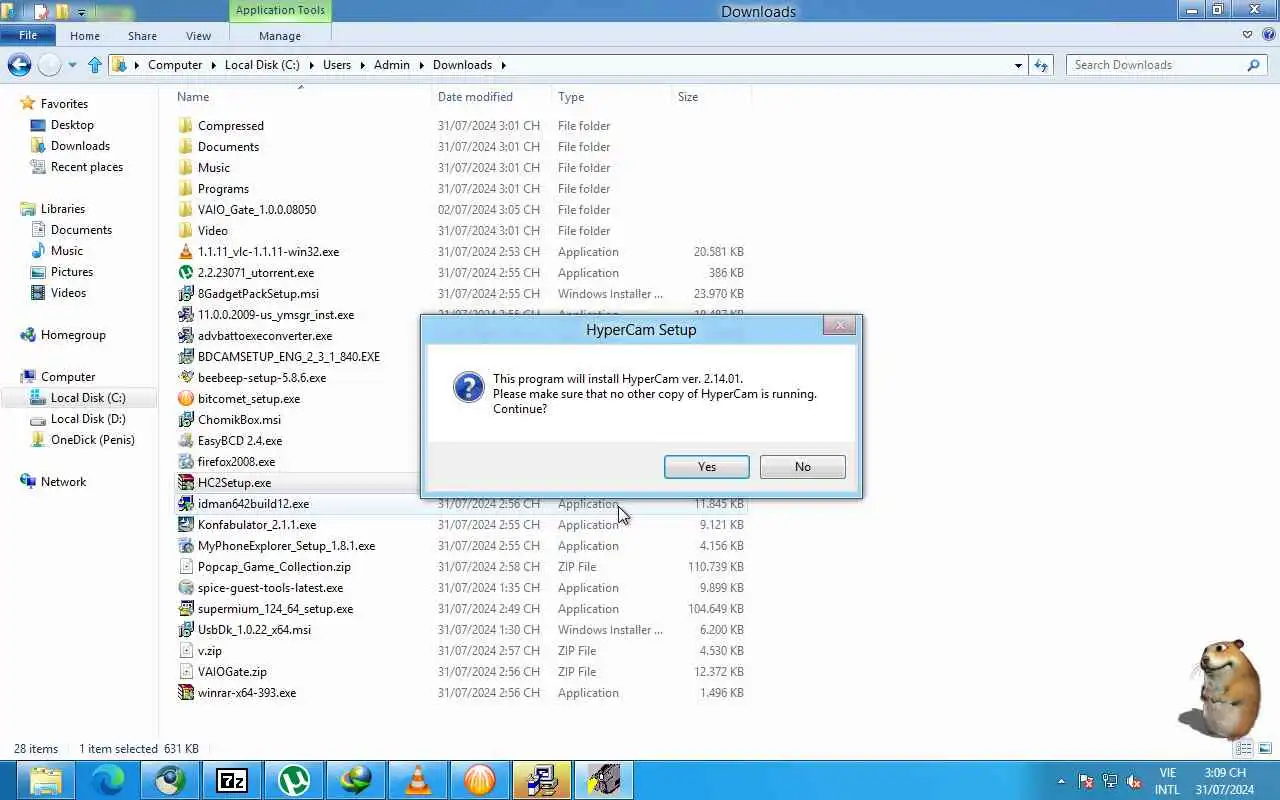This screenshot has height=800, width=1280.
Task: Switch to the View ribbon tab
Action: pyautogui.click(x=198, y=36)
